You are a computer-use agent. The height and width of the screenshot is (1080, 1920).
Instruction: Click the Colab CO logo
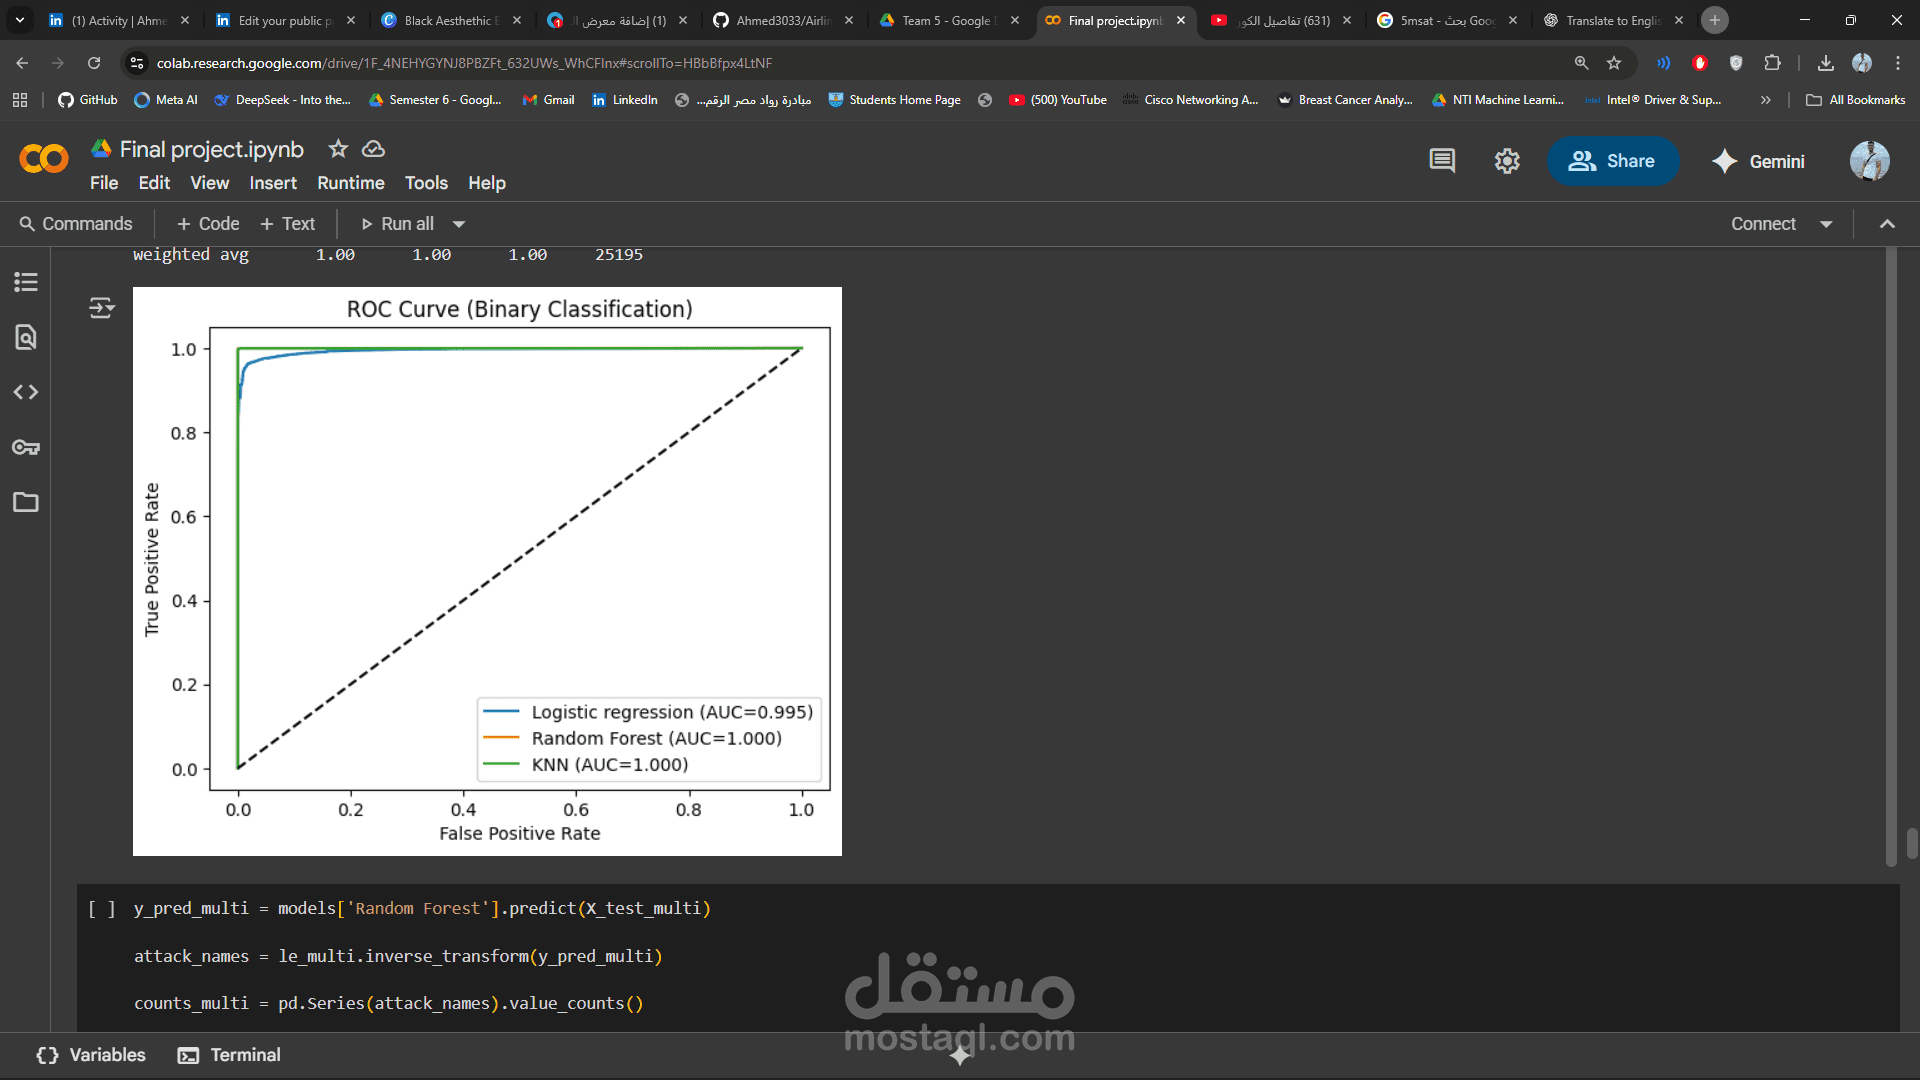(44, 158)
